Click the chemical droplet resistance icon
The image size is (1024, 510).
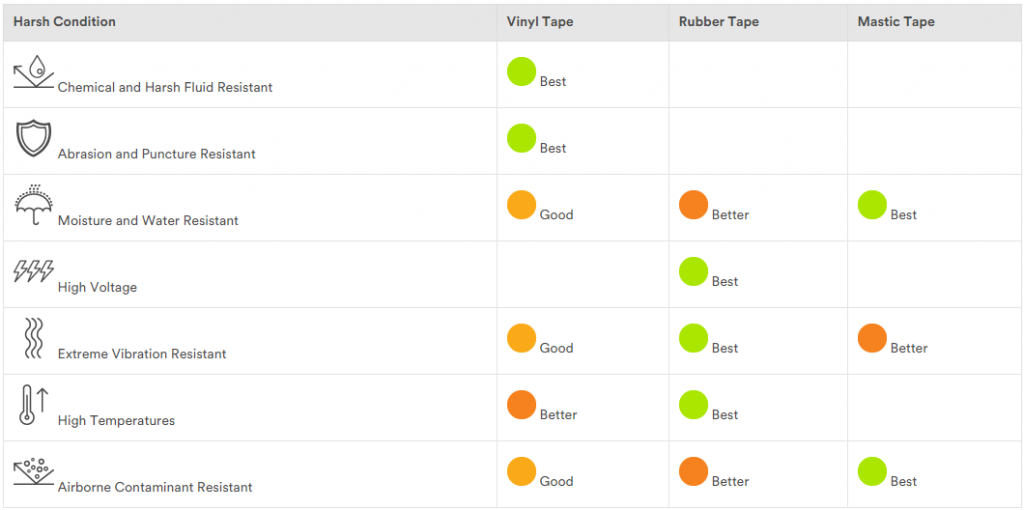coord(33,71)
